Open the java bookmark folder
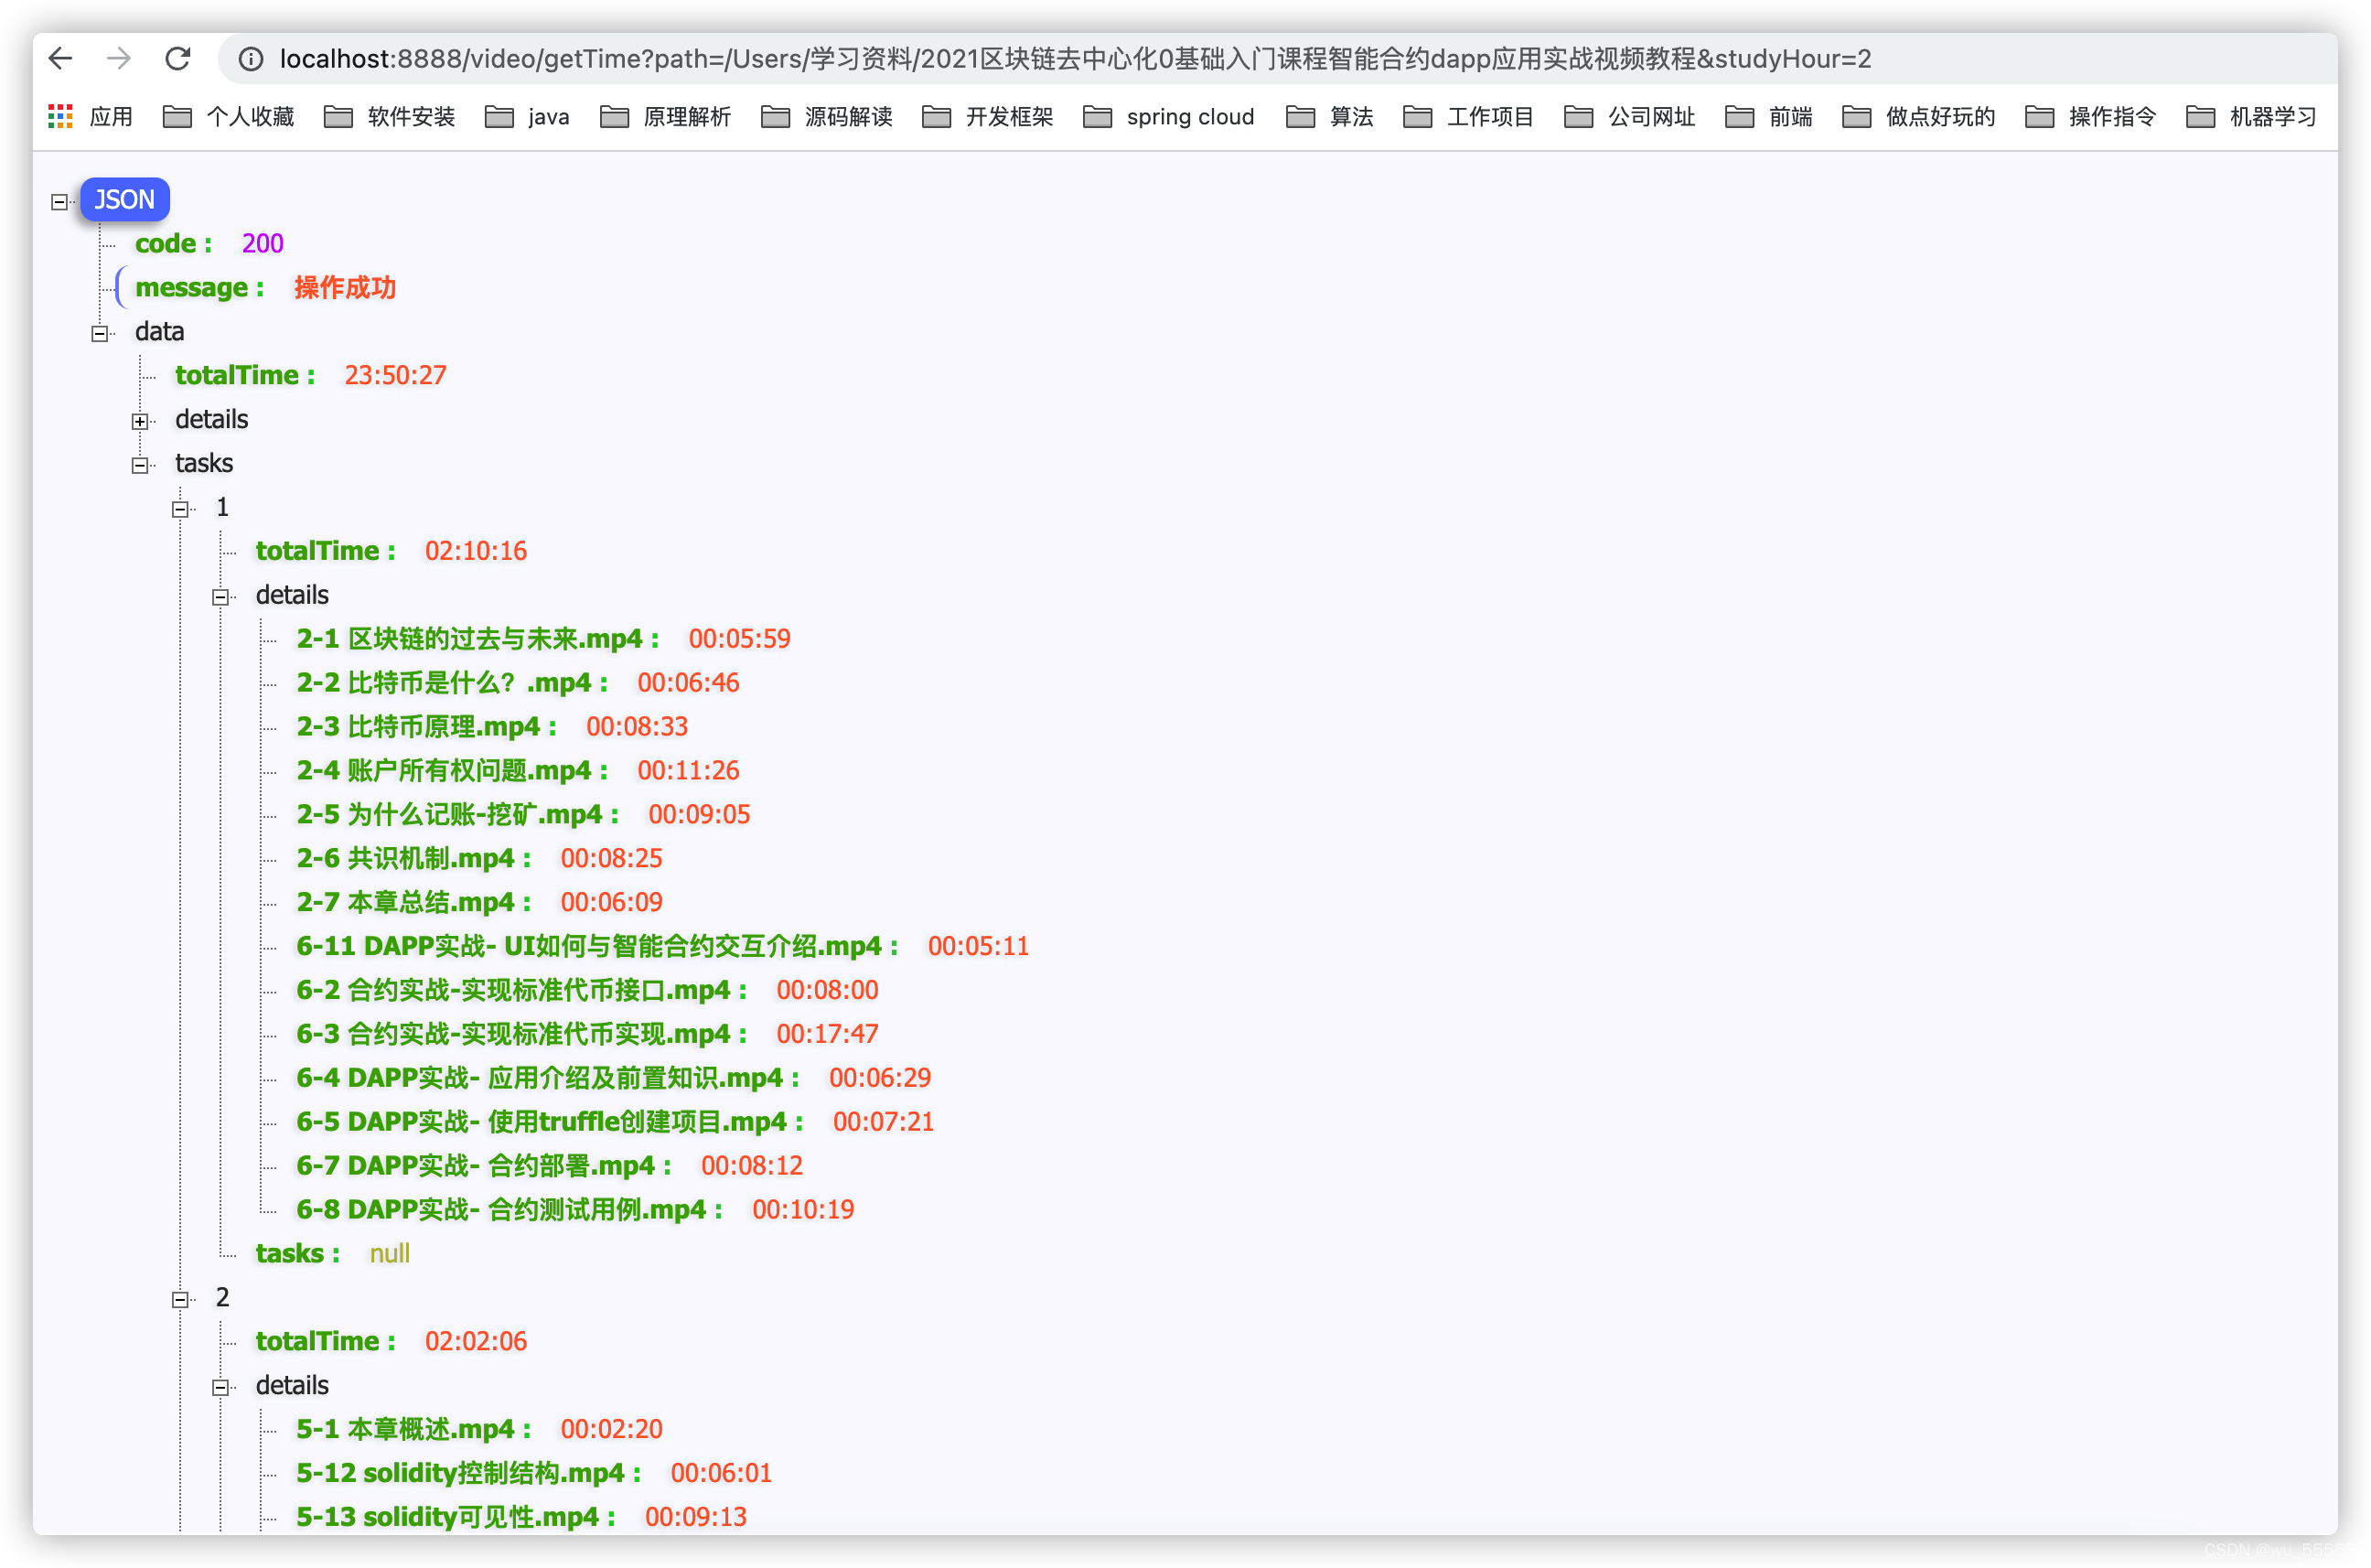Viewport: 2371px width, 1568px height. [527, 117]
